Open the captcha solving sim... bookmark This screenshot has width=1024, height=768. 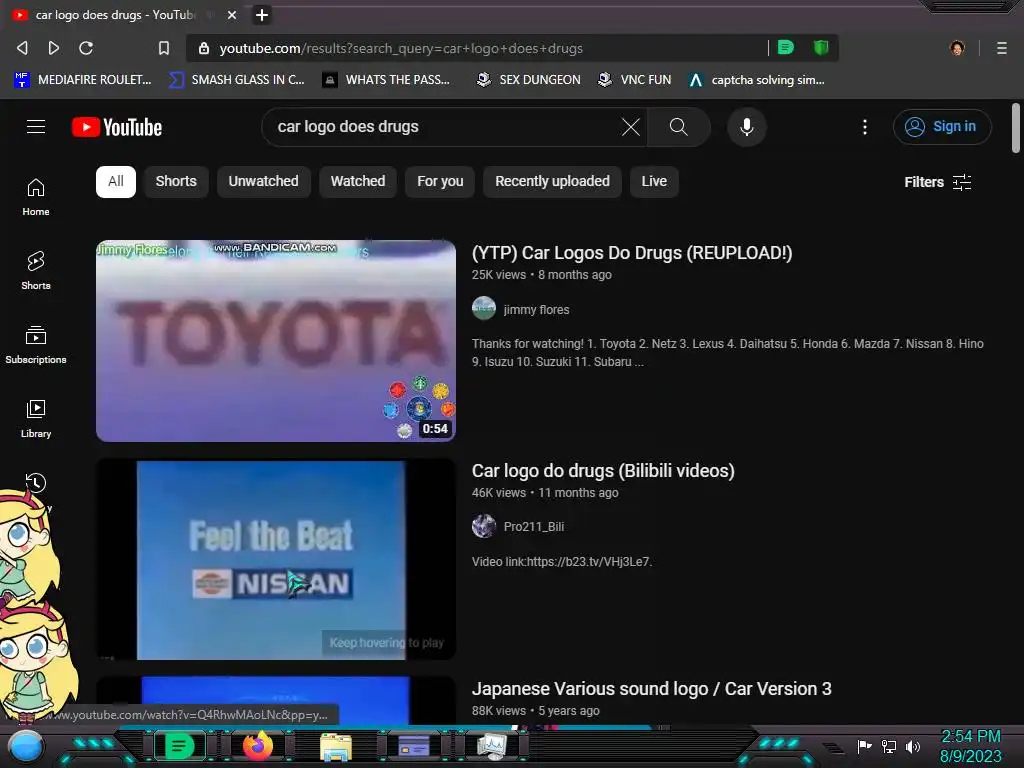click(756, 80)
